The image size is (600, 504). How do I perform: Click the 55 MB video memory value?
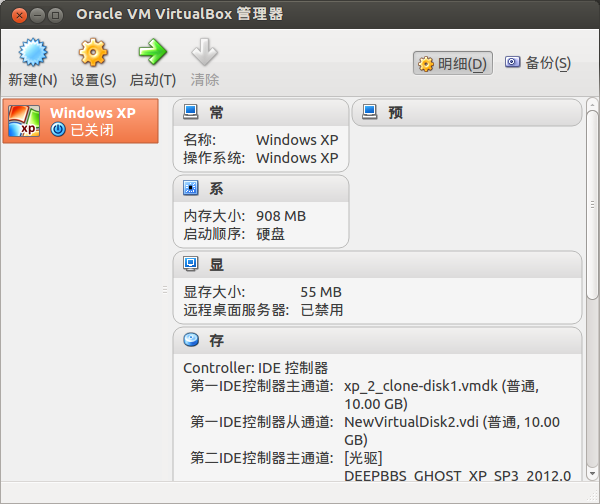(x=321, y=292)
